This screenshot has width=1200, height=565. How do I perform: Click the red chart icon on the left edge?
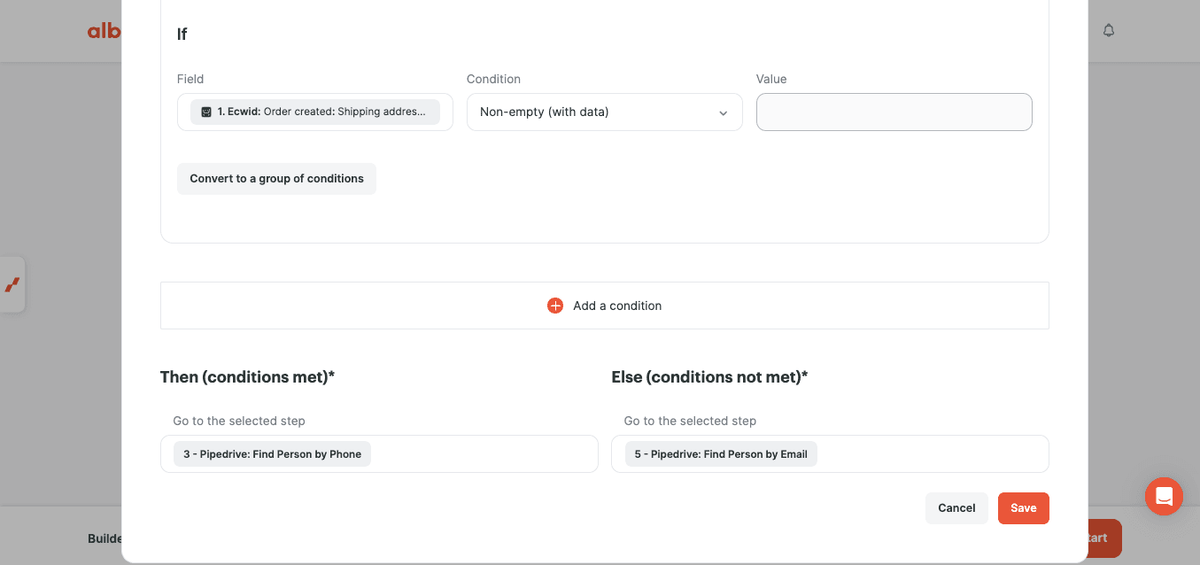click(x=12, y=285)
